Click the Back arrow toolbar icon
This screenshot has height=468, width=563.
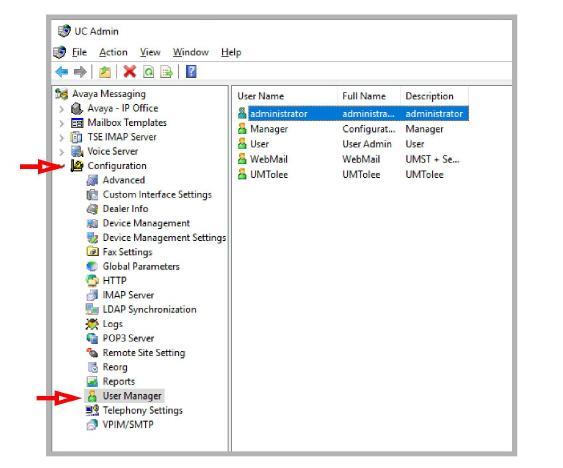(x=62, y=71)
